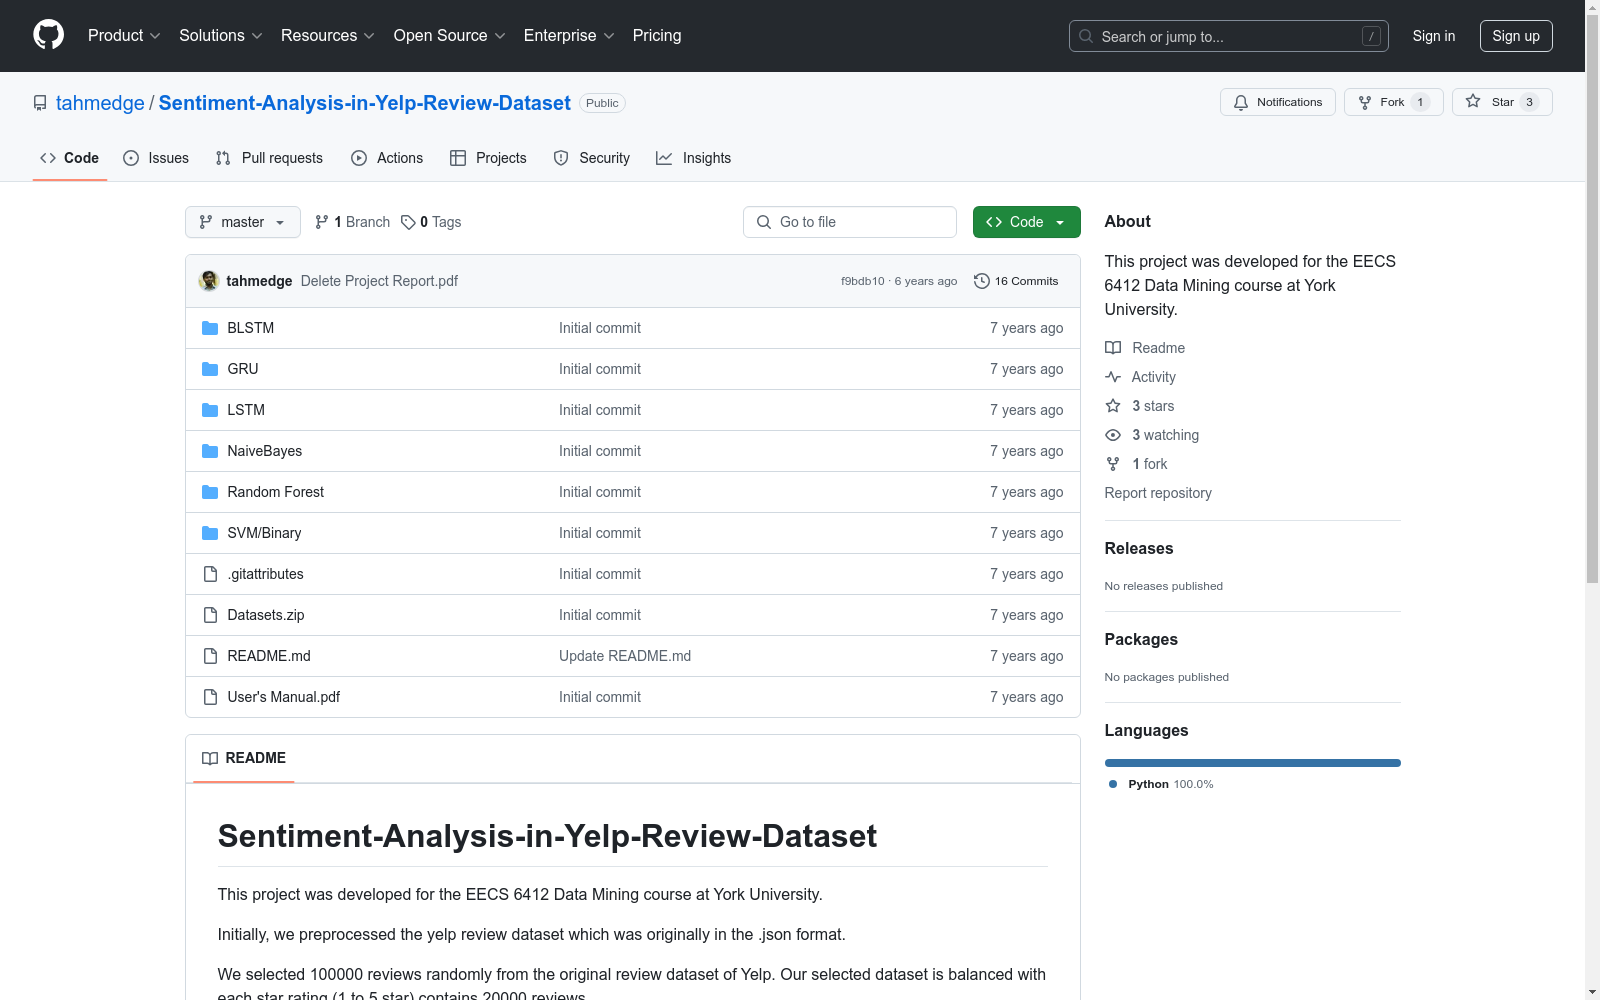Click the Search or jump to field

tap(1229, 36)
